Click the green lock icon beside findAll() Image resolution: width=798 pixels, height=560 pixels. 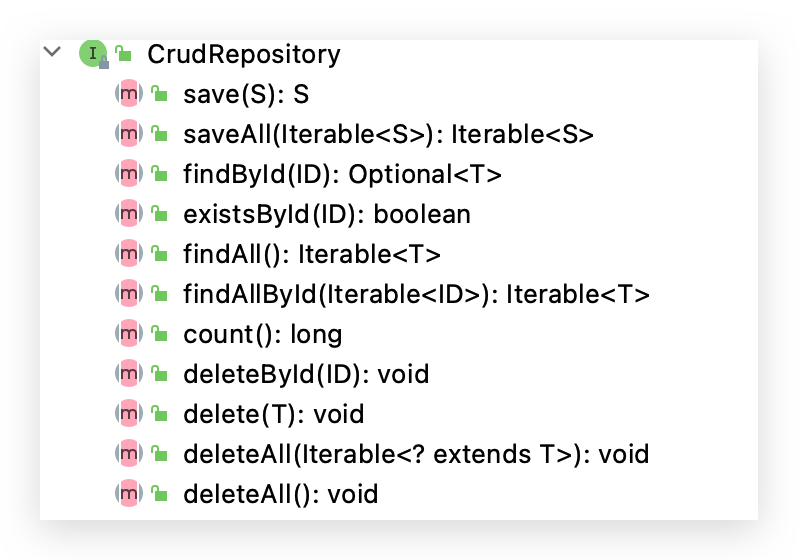point(159,254)
